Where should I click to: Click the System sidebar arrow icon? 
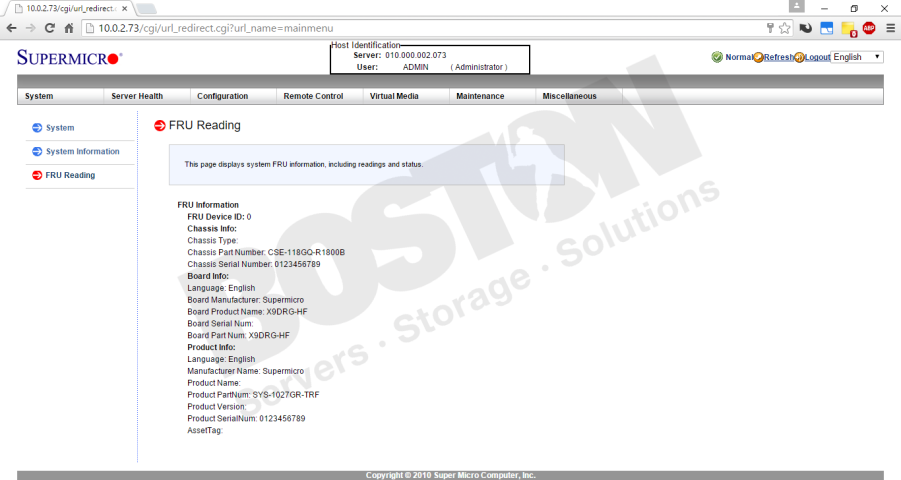pos(37,128)
